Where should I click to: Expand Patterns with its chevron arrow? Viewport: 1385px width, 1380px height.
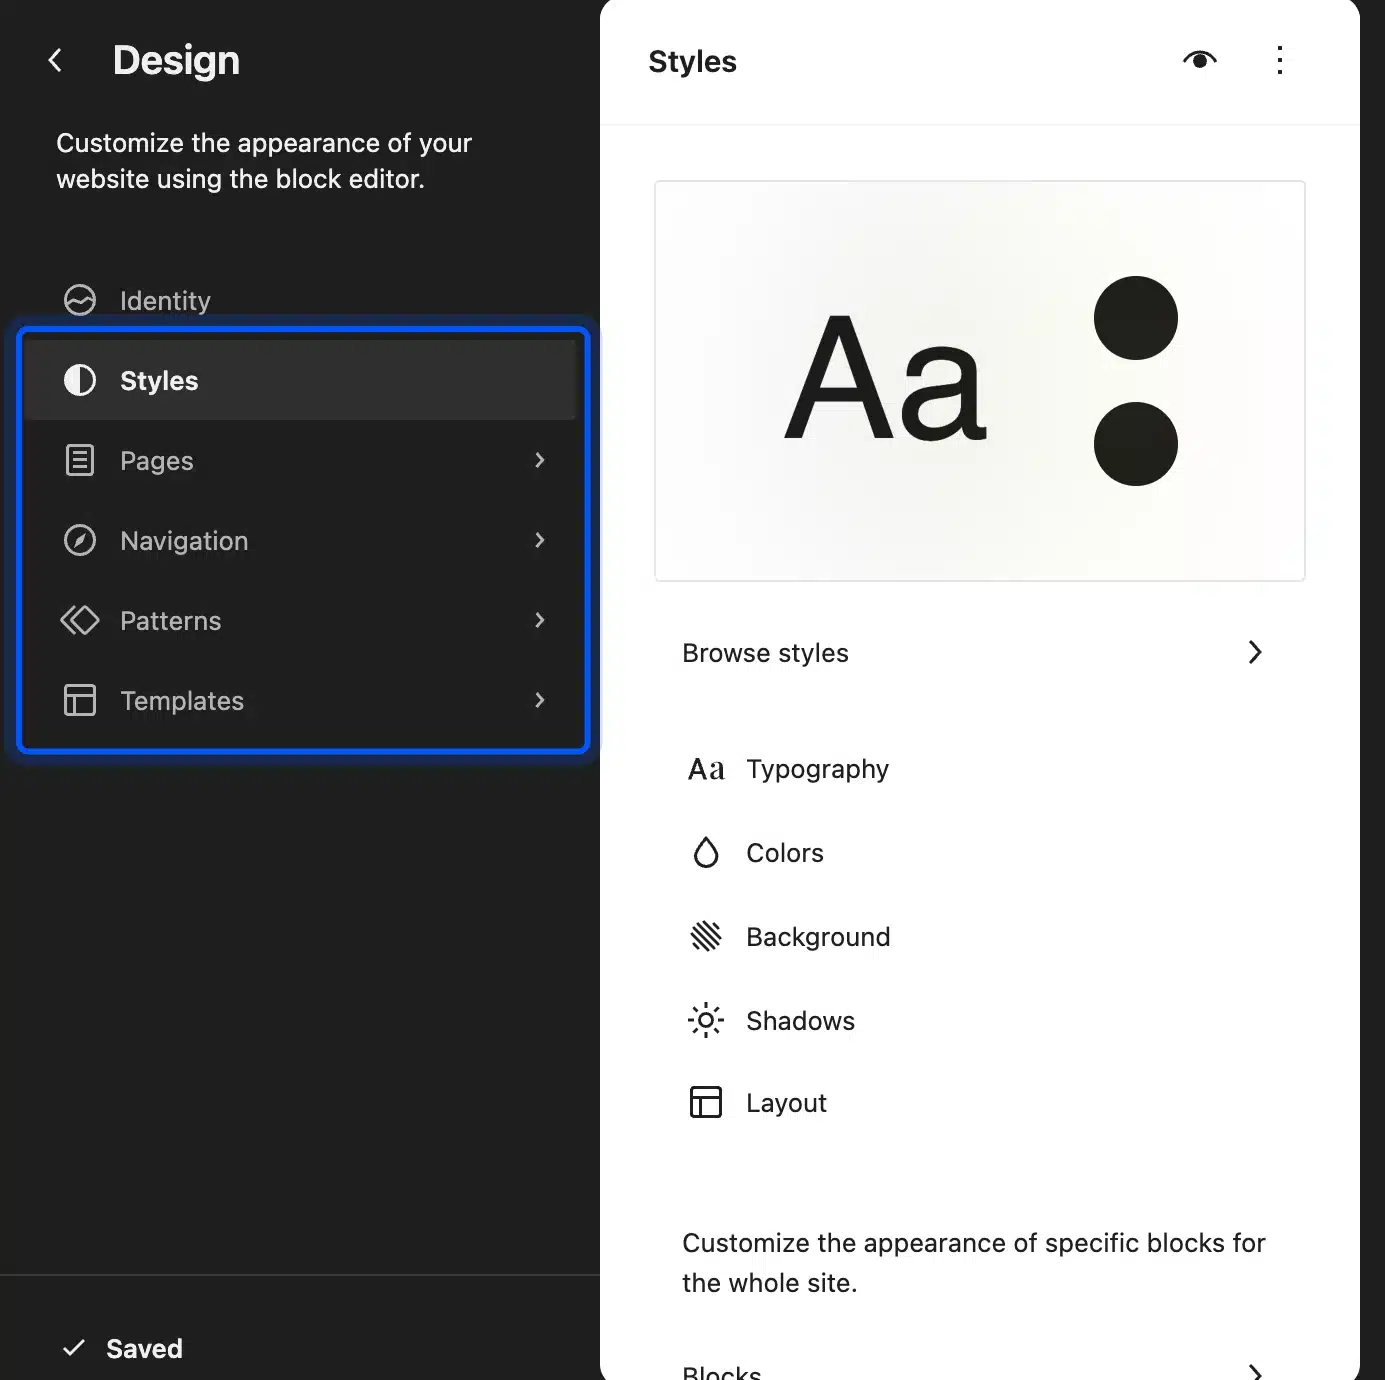(x=540, y=620)
